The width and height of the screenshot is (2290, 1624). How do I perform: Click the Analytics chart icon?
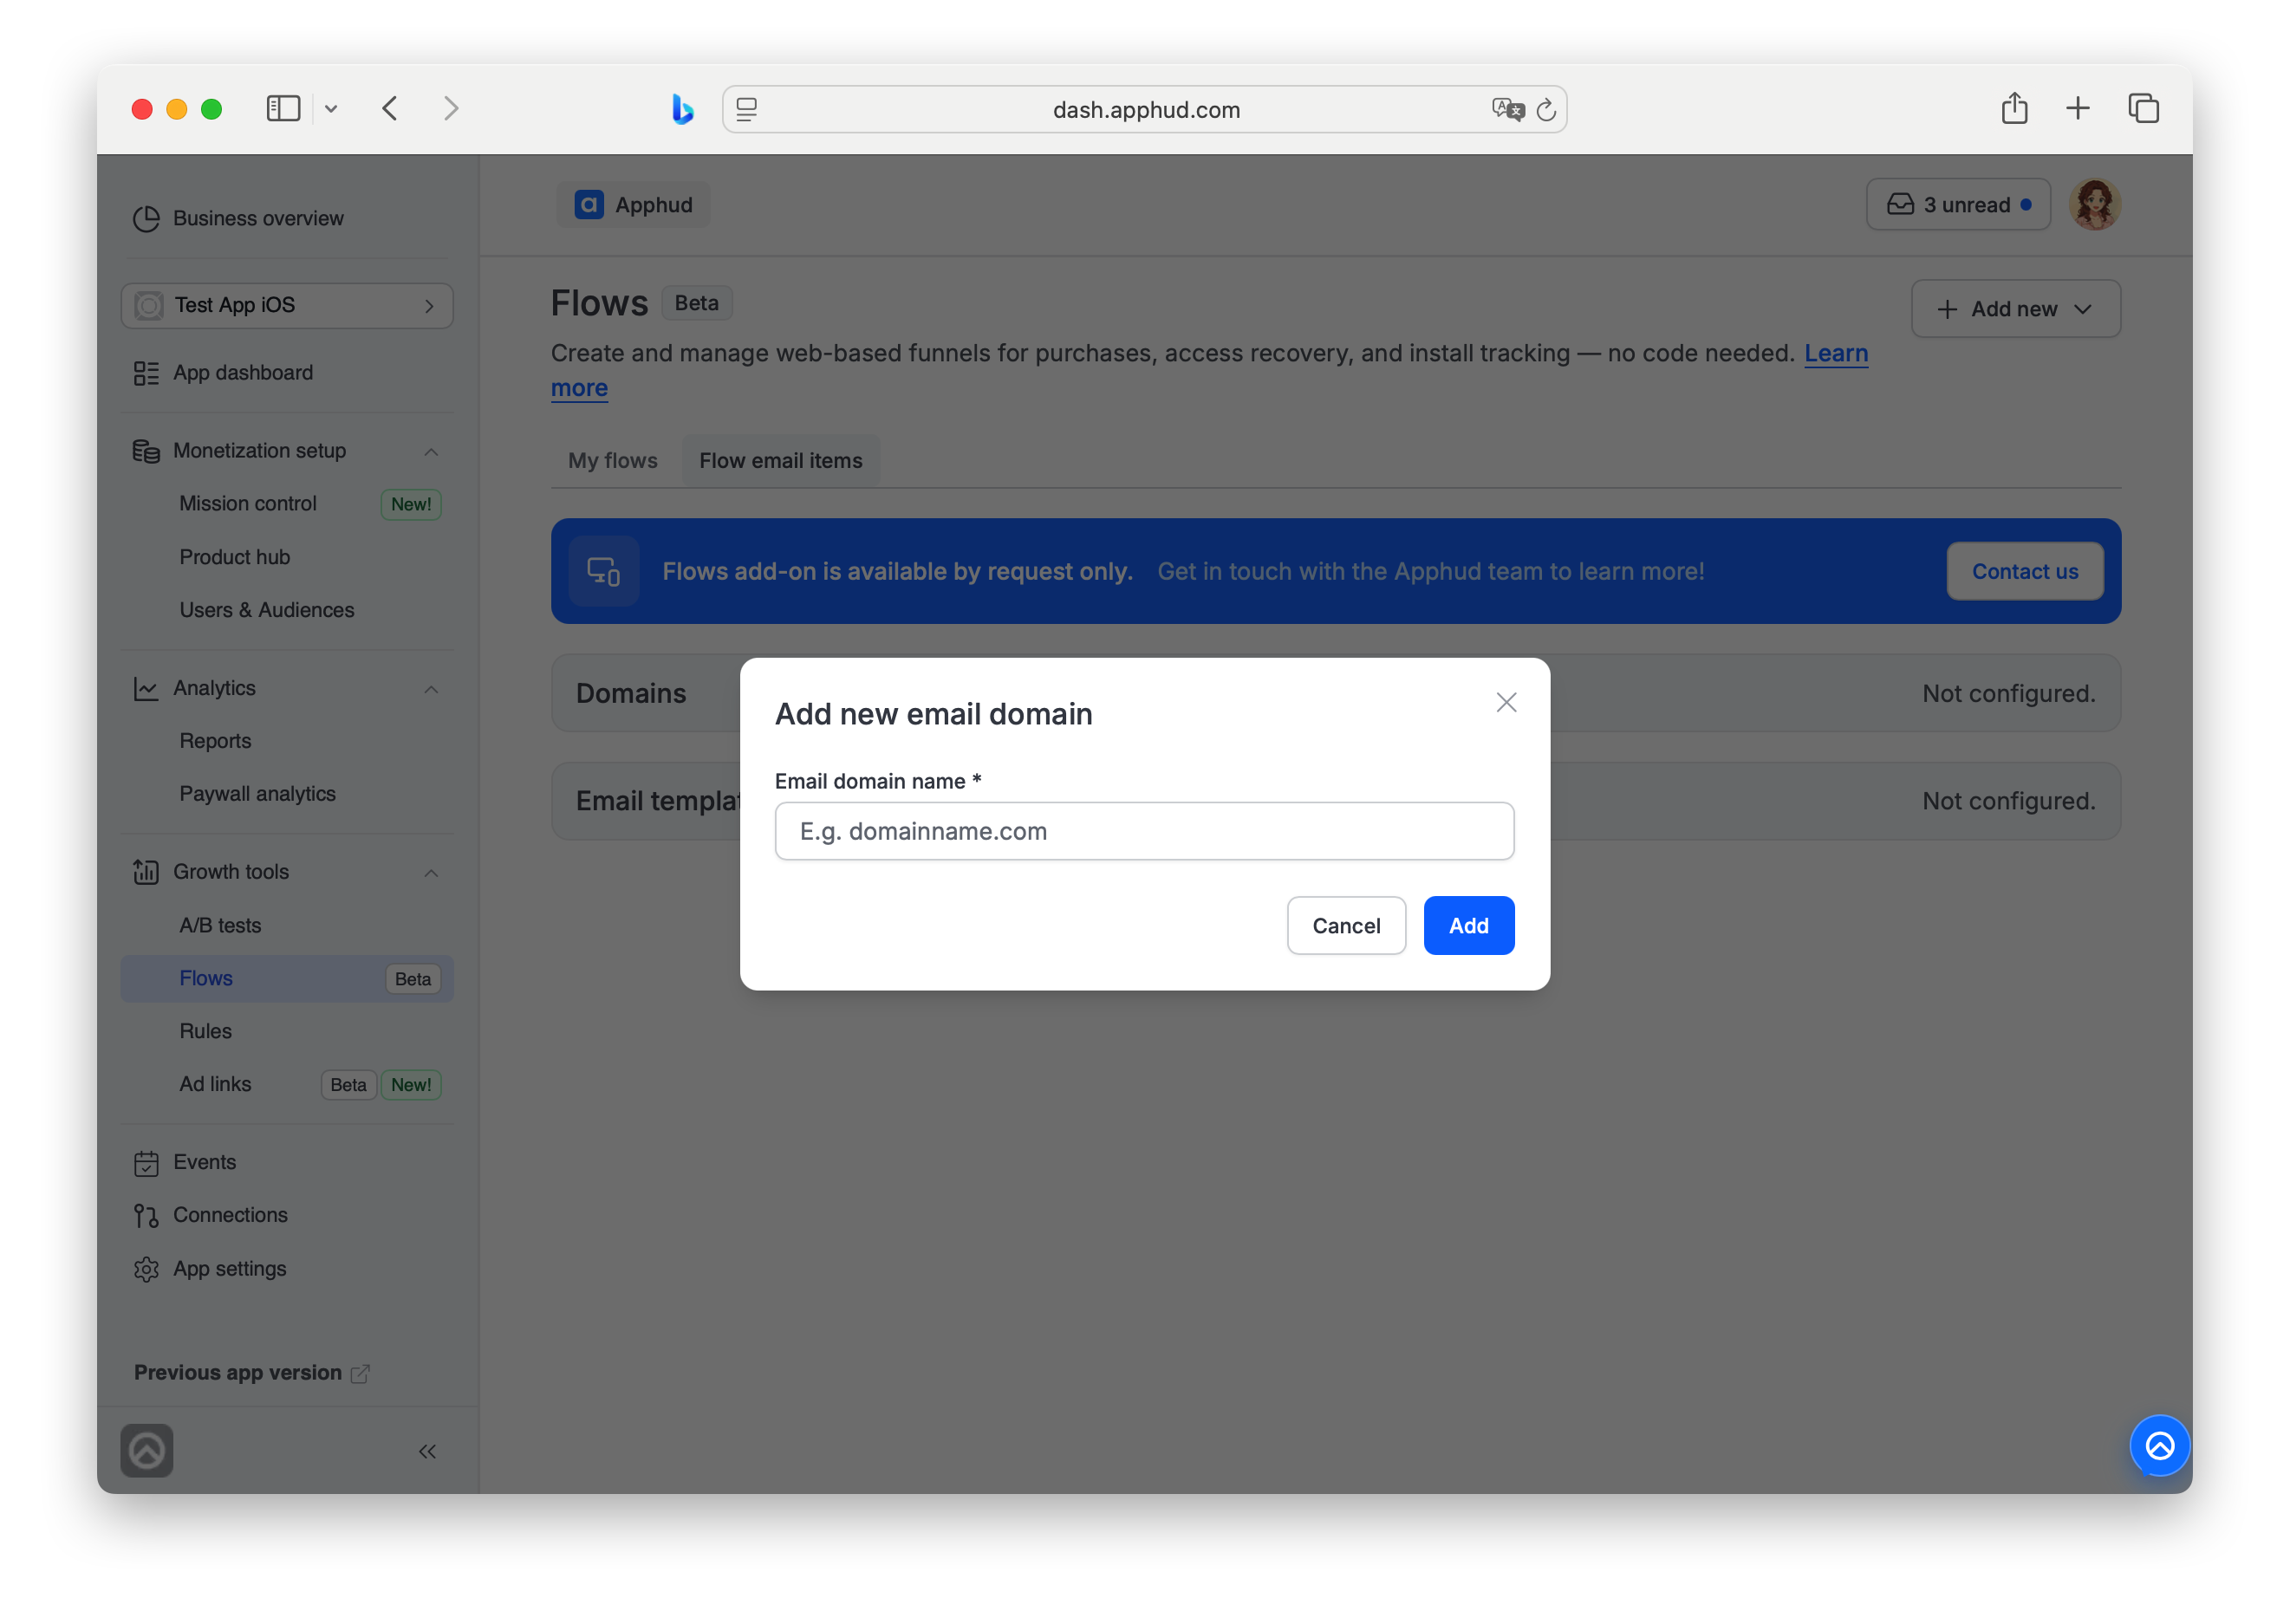tap(146, 689)
